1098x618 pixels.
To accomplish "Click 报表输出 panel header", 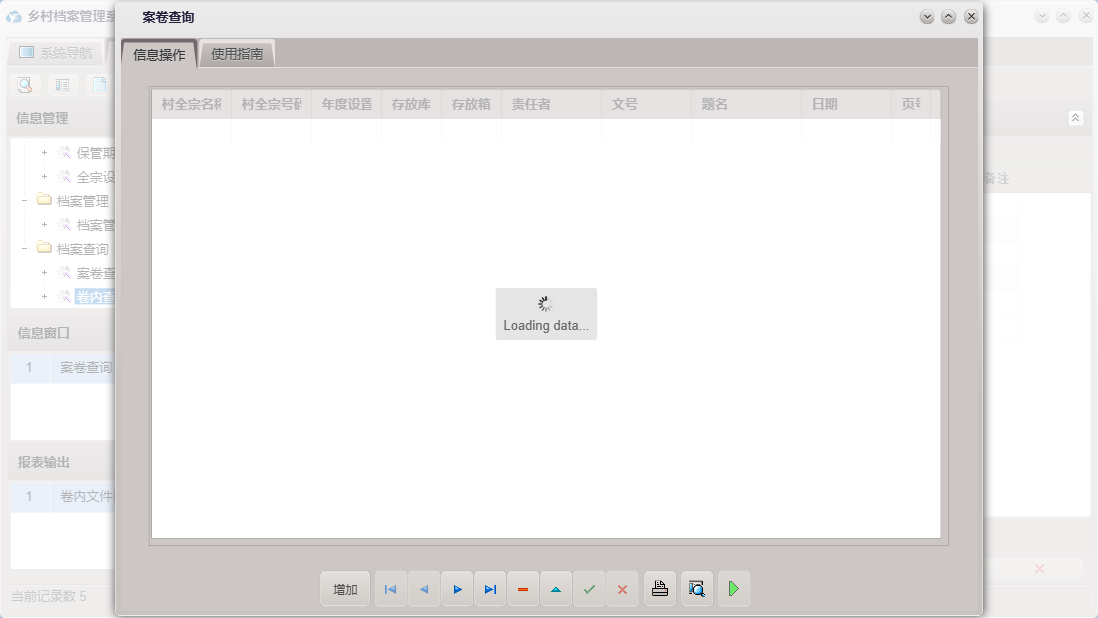I will click(43, 463).
